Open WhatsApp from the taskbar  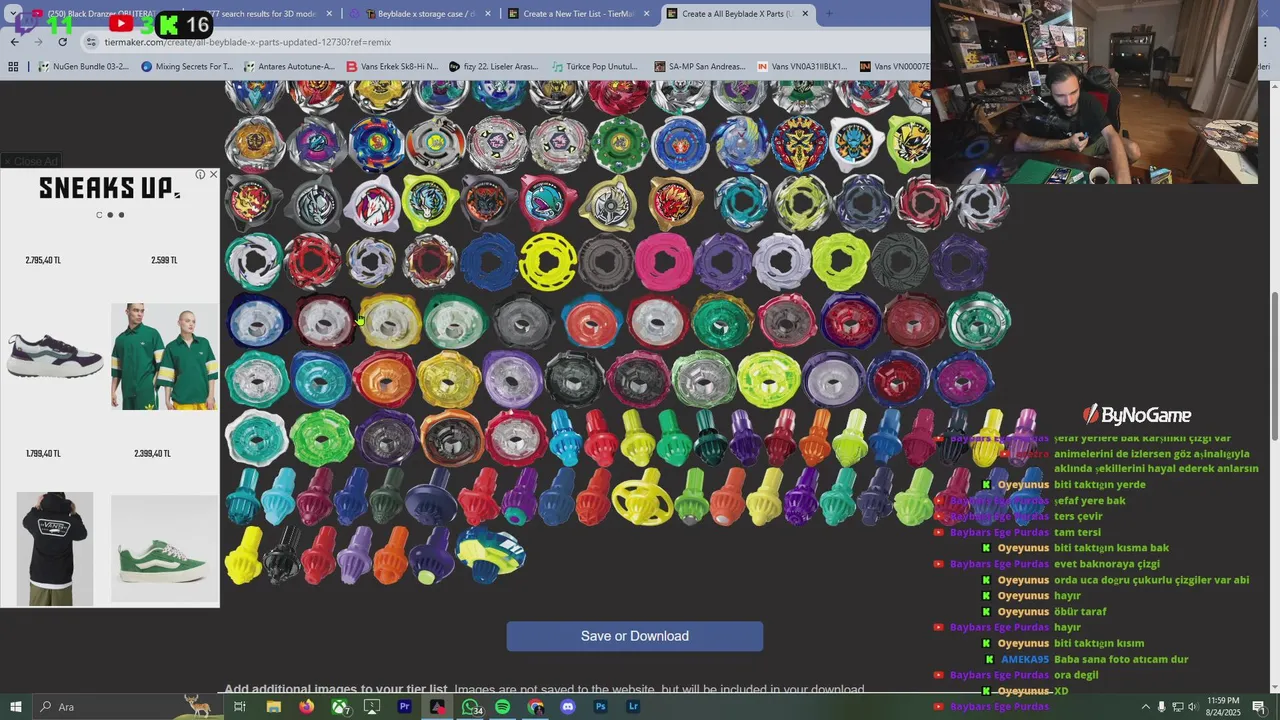[470, 707]
